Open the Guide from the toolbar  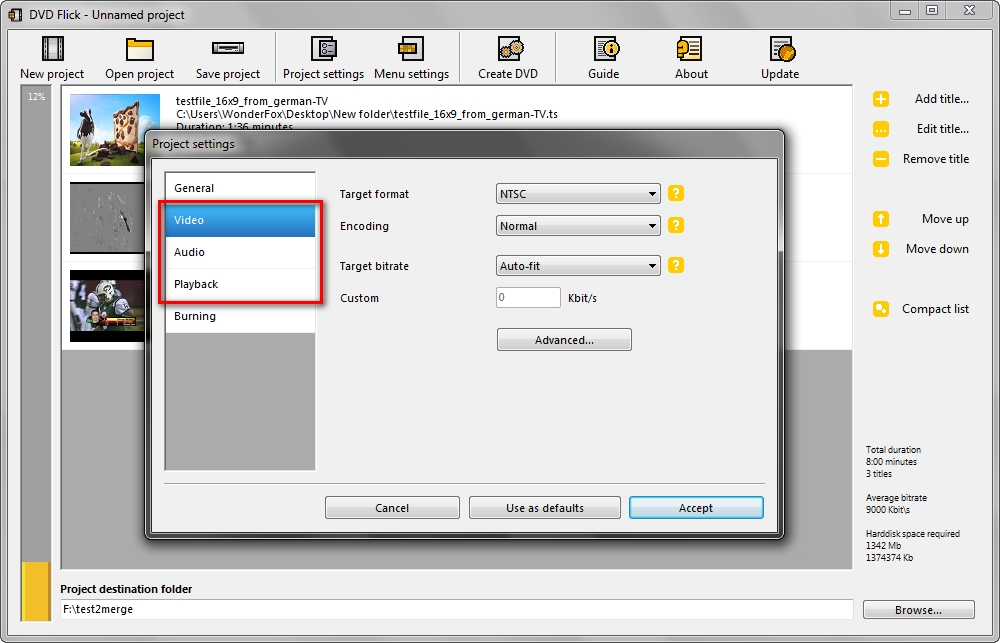[x=606, y=49]
